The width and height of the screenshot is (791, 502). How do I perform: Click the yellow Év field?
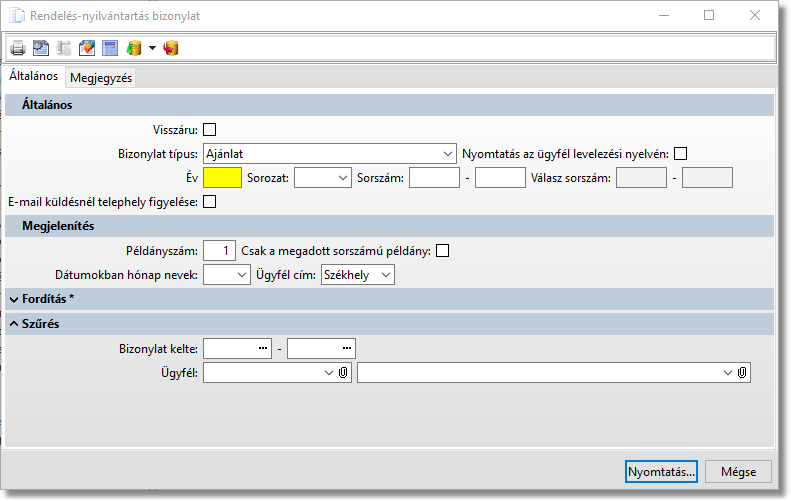click(x=222, y=178)
